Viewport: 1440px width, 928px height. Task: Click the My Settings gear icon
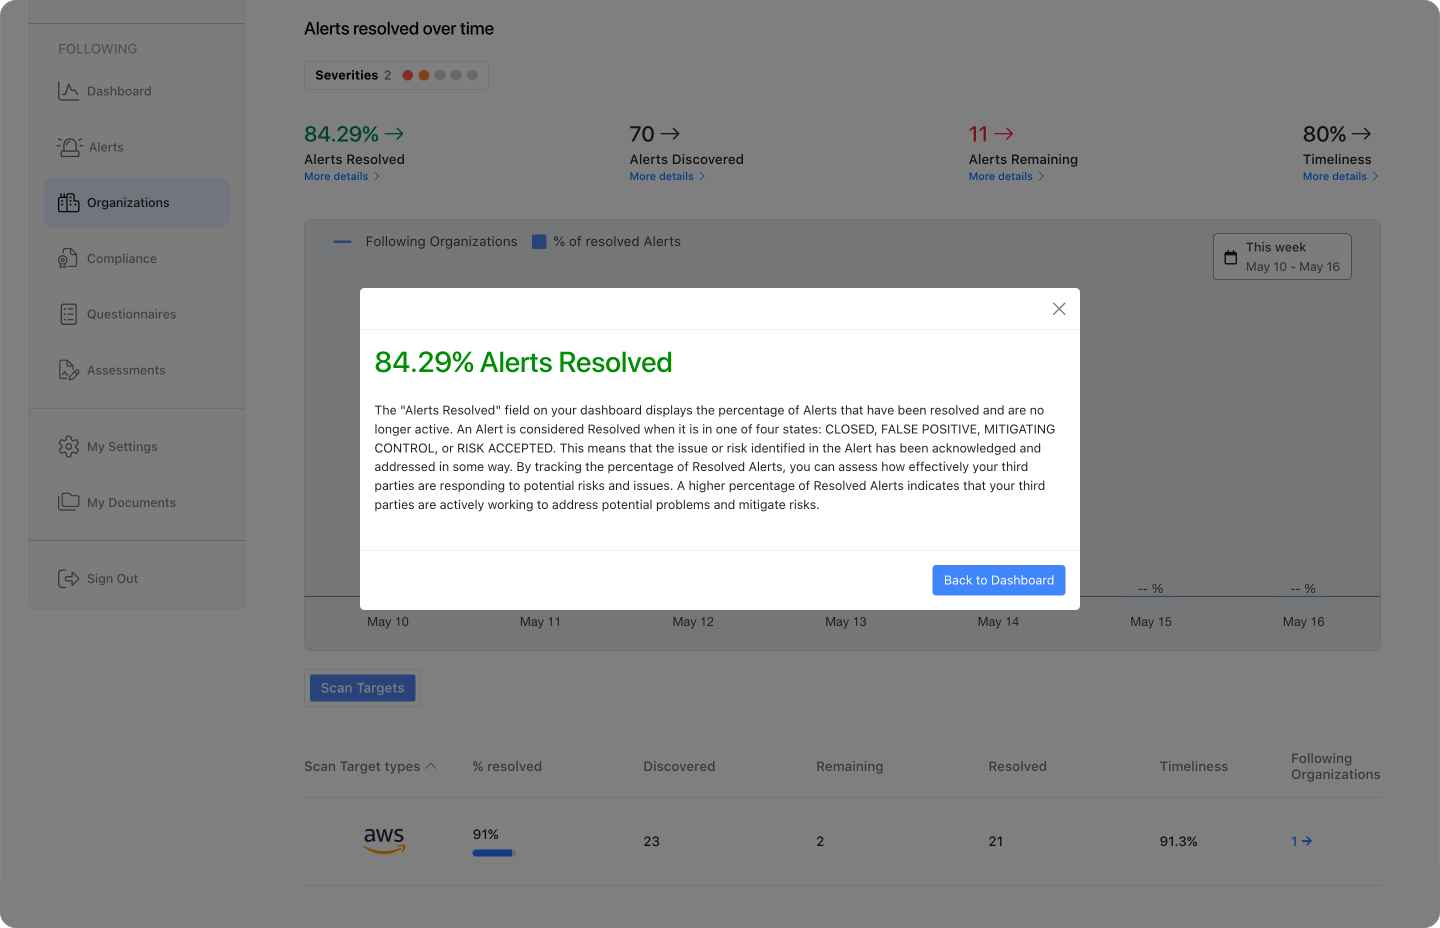68,447
